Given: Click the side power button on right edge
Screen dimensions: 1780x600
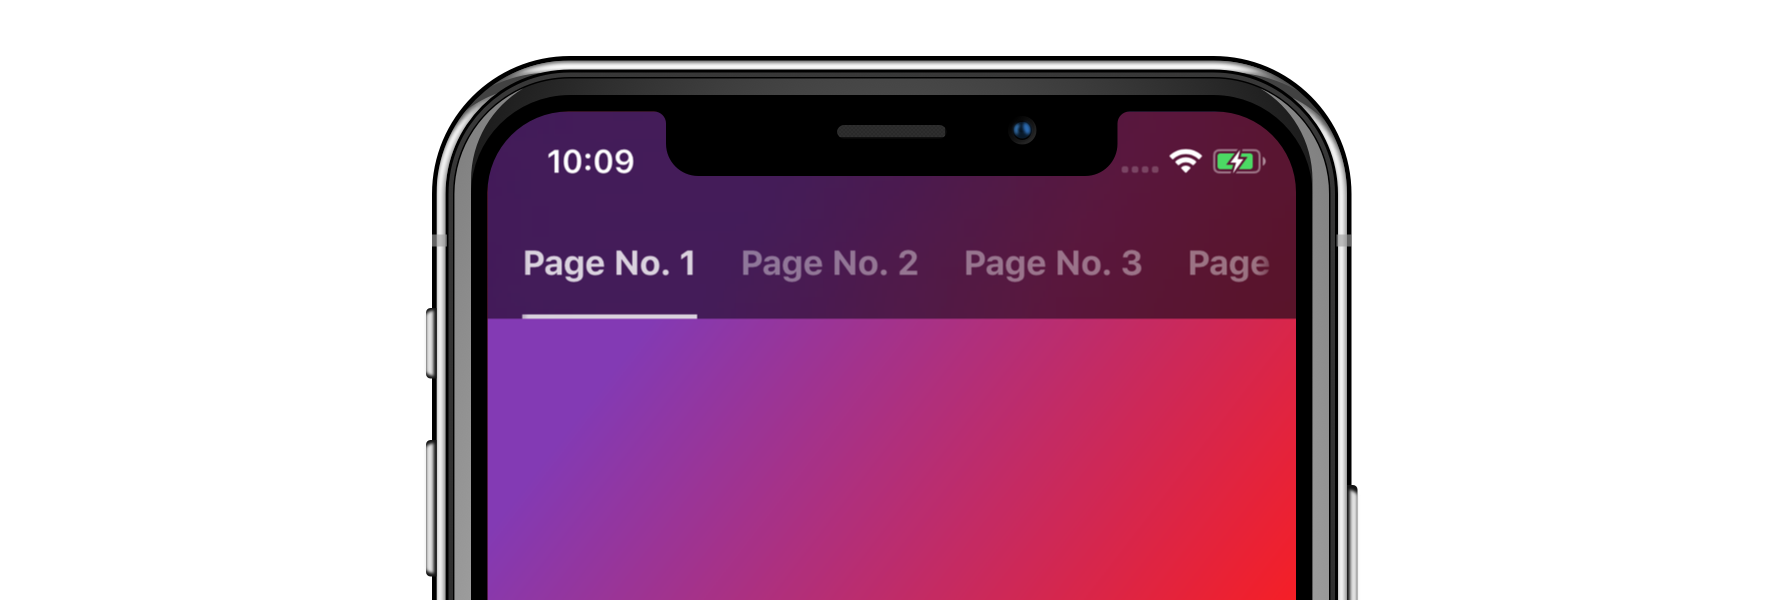Looking at the screenshot, I should click(x=1352, y=543).
